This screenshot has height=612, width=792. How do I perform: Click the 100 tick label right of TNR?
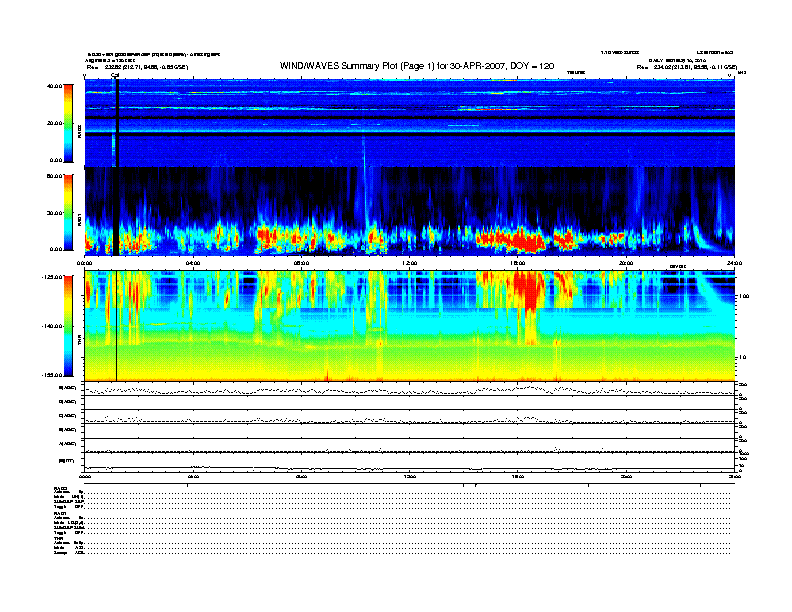point(744,296)
